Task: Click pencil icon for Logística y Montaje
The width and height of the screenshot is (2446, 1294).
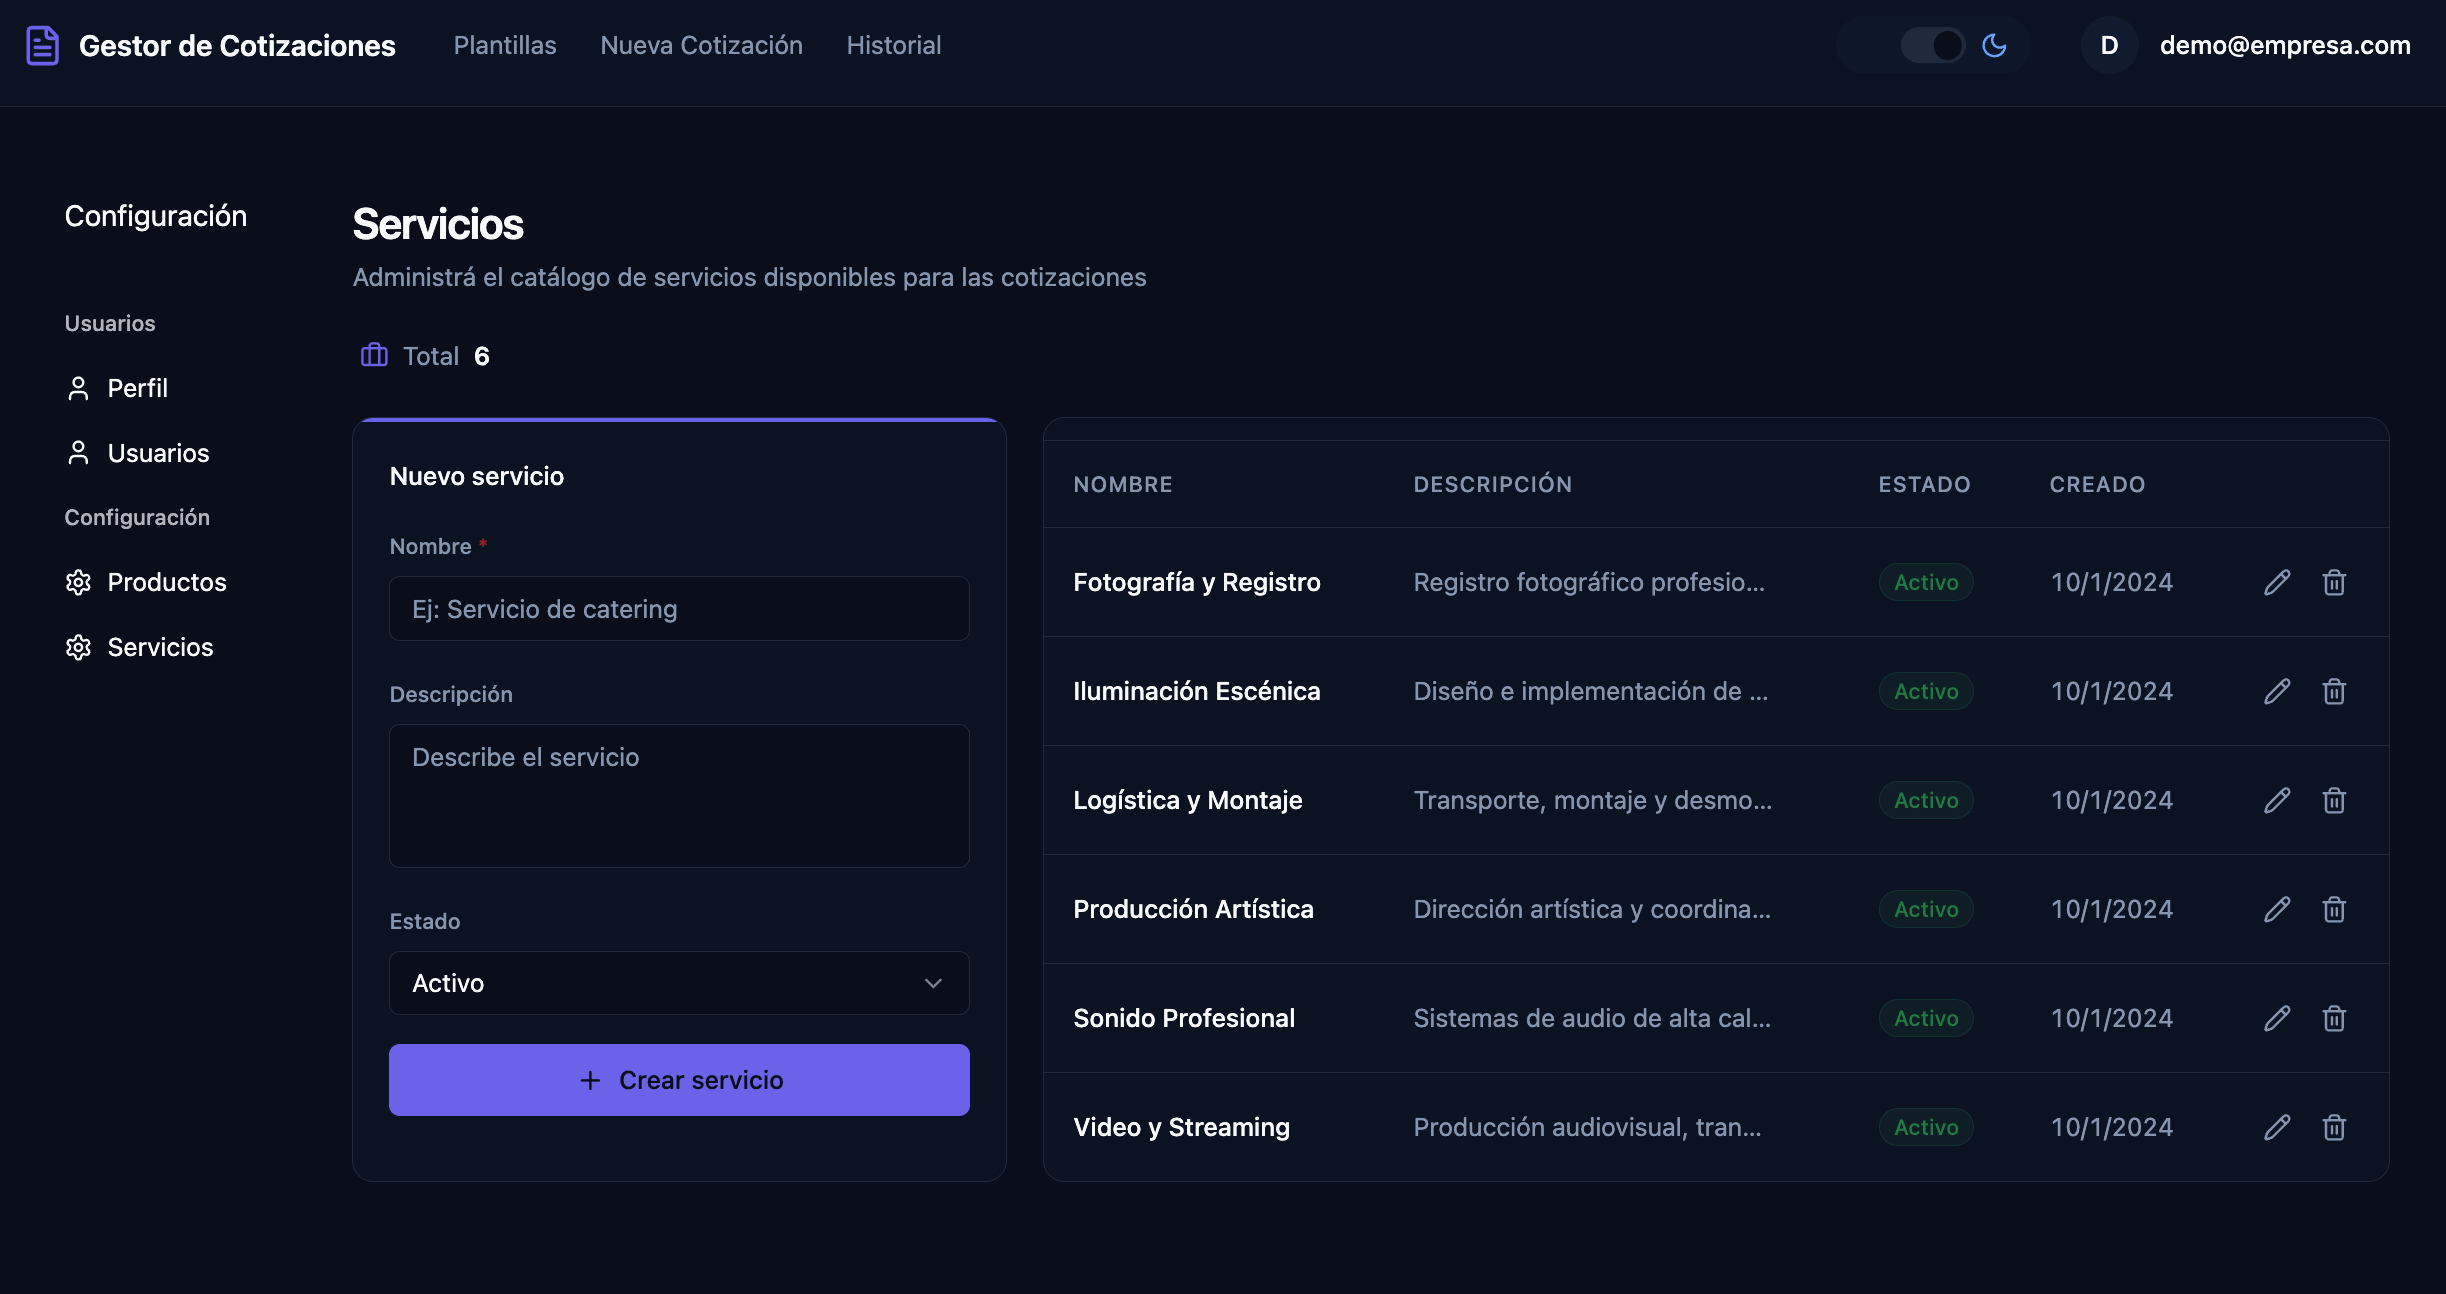Action: pos(2277,800)
